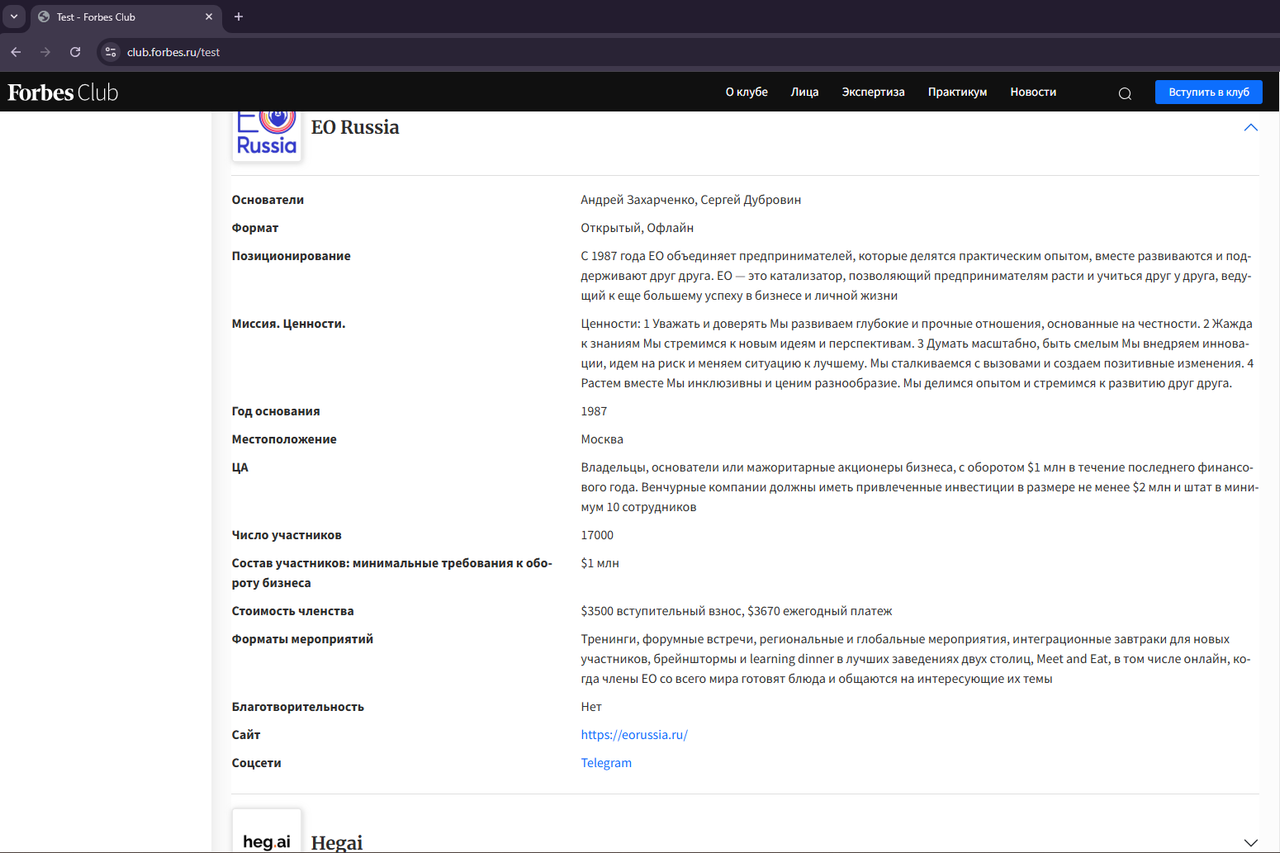Screen dimensions: 1280x853
Task: Click the Соцсети label
Action: click(x=257, y=763)
